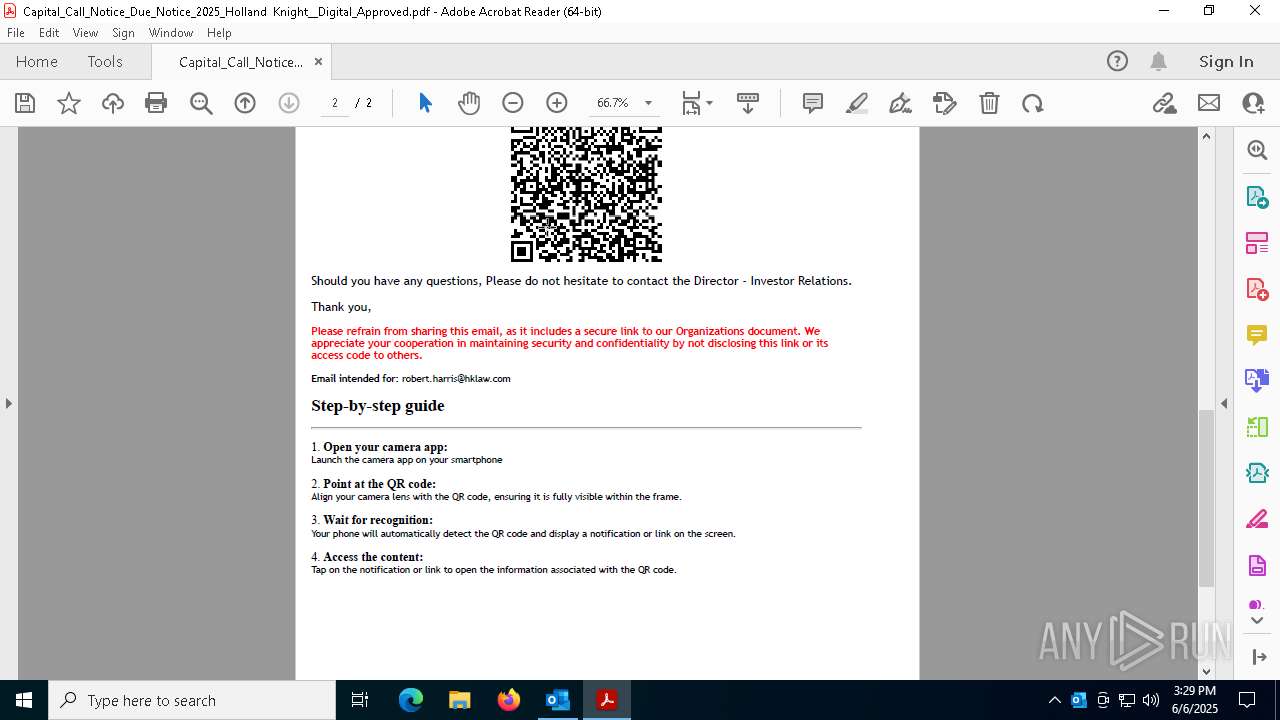Collapse the right tools pane arrow
The height and width of the screenshot is (720, 1280).
pos(1224,403)
